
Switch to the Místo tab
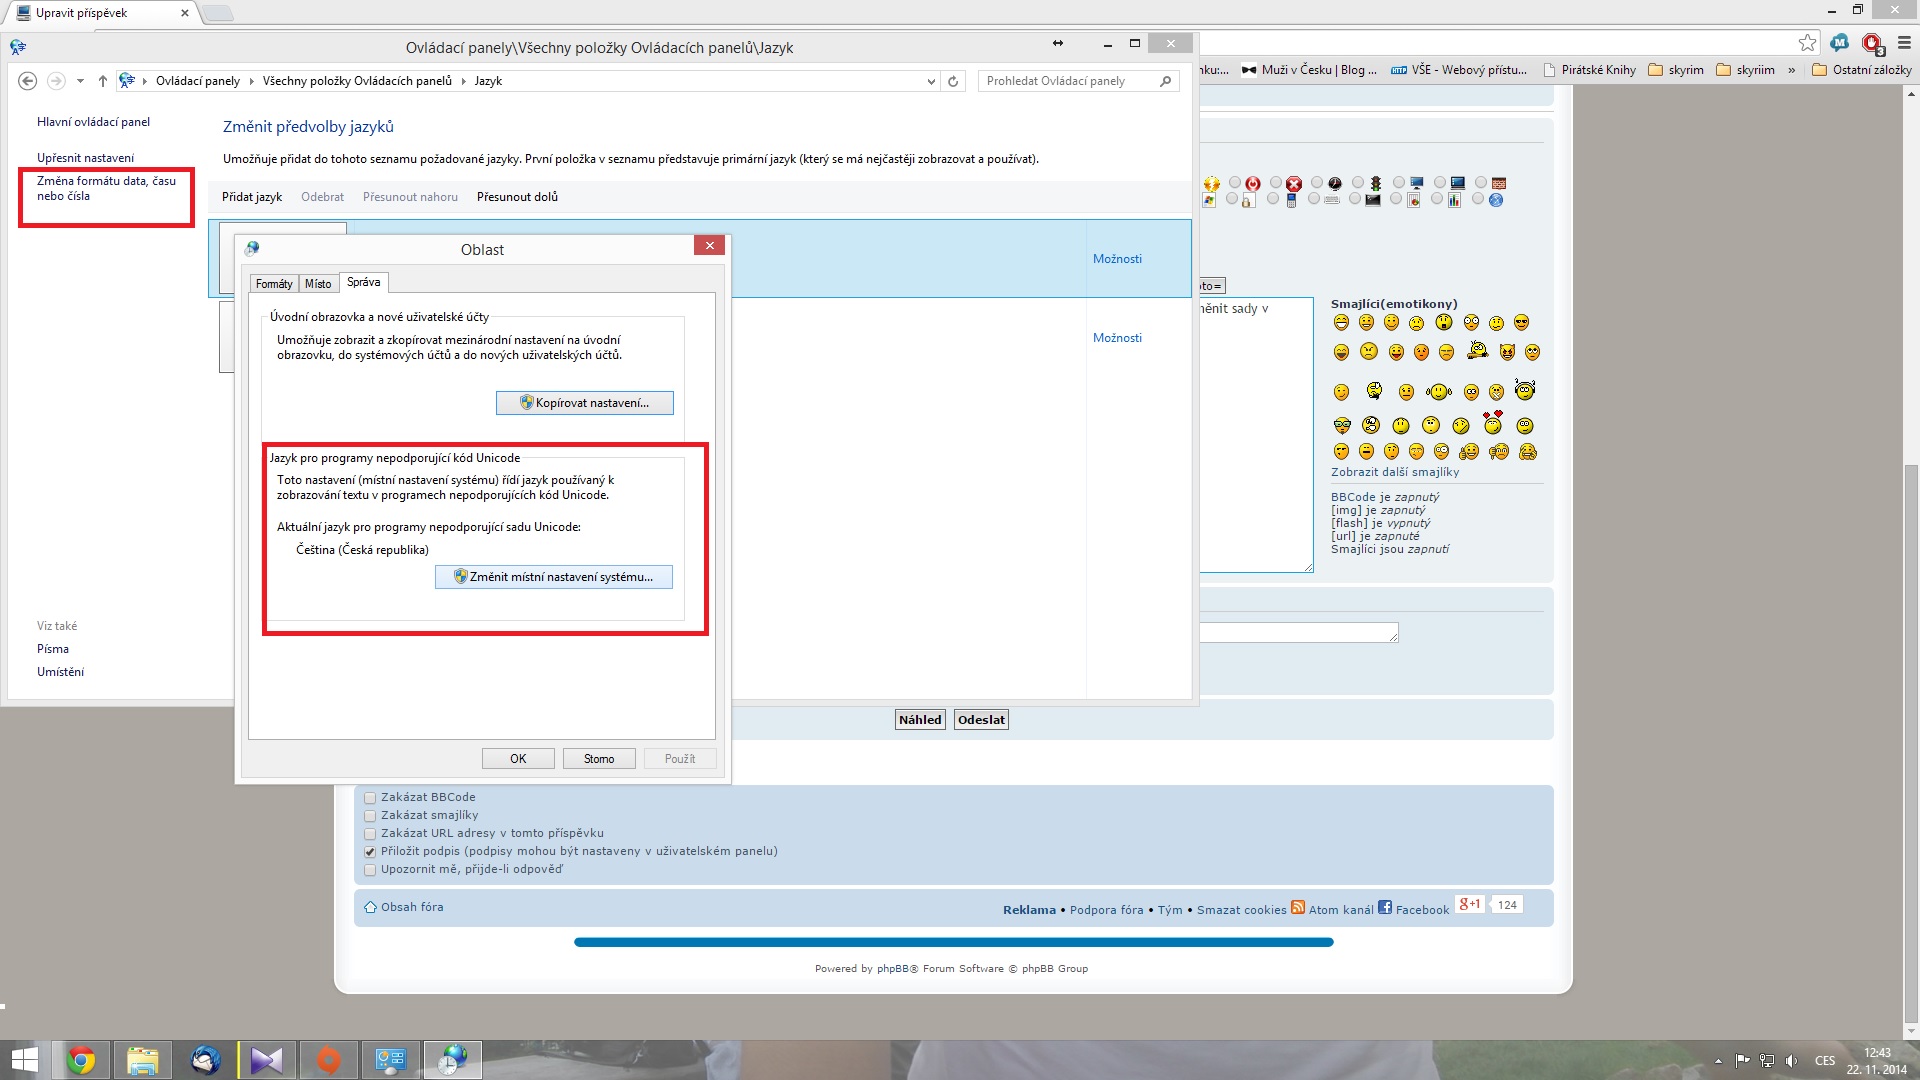pyautogui.click(x=318, y=284)
